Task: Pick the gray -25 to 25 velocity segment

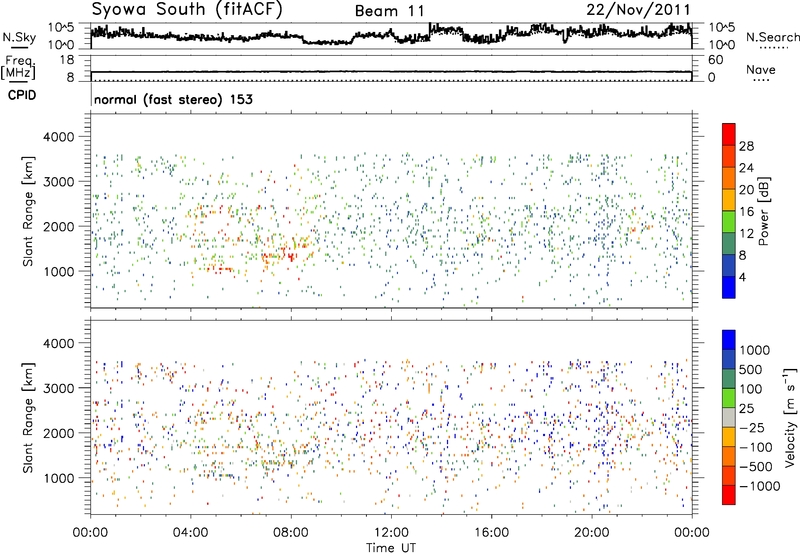Action: click(x=729, y=418)
